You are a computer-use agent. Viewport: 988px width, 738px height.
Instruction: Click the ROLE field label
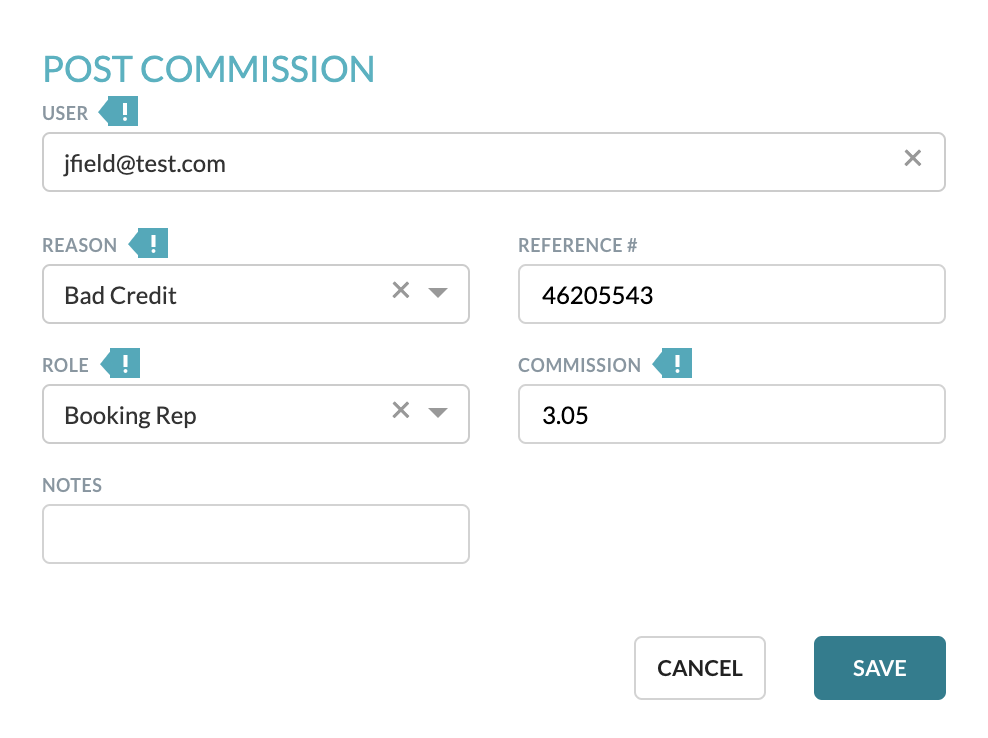click(65, 365)
